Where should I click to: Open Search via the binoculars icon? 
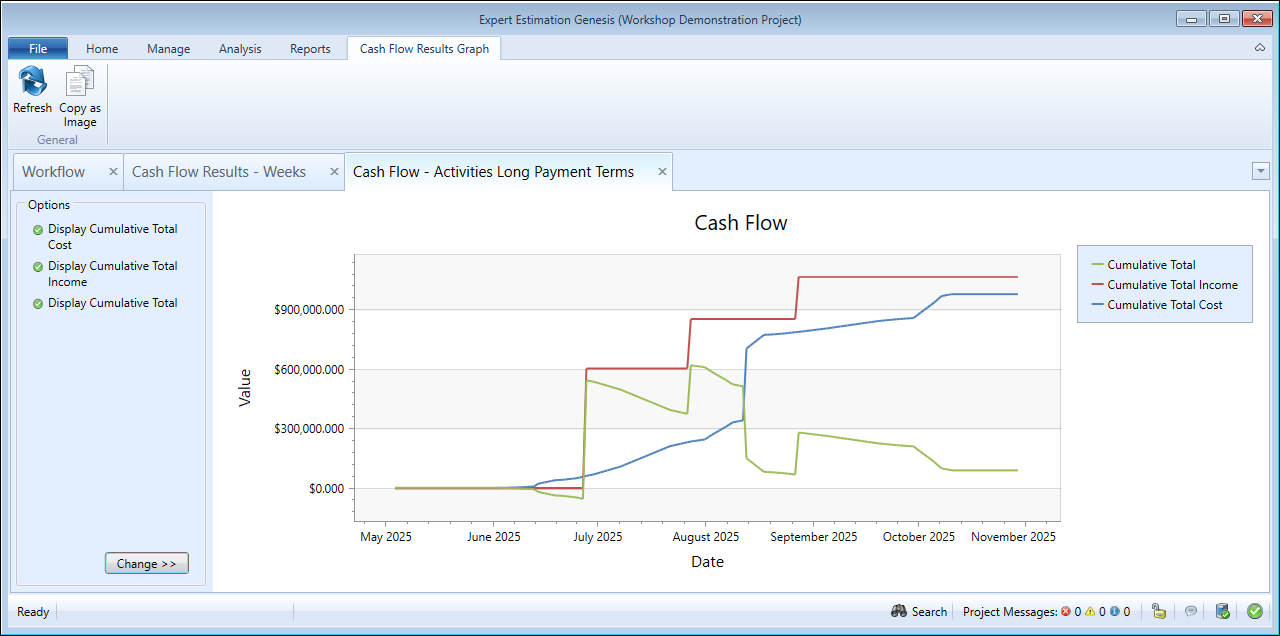click(x=899, y=611)
